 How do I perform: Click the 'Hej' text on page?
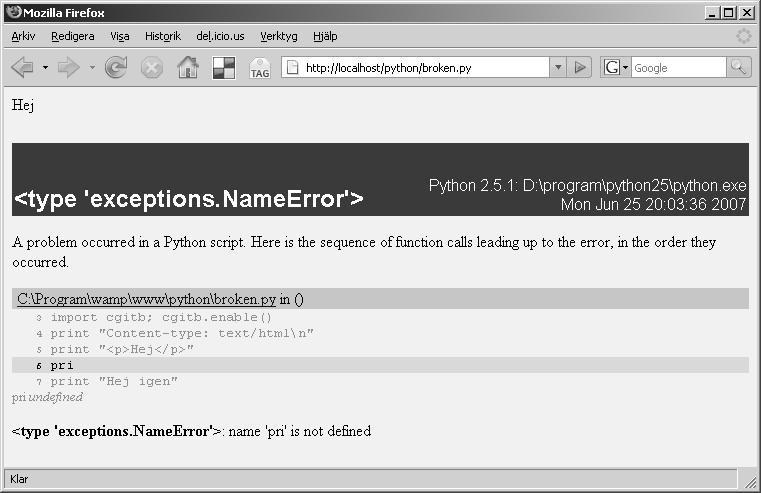pyautogui.click(x=23, y=105)
